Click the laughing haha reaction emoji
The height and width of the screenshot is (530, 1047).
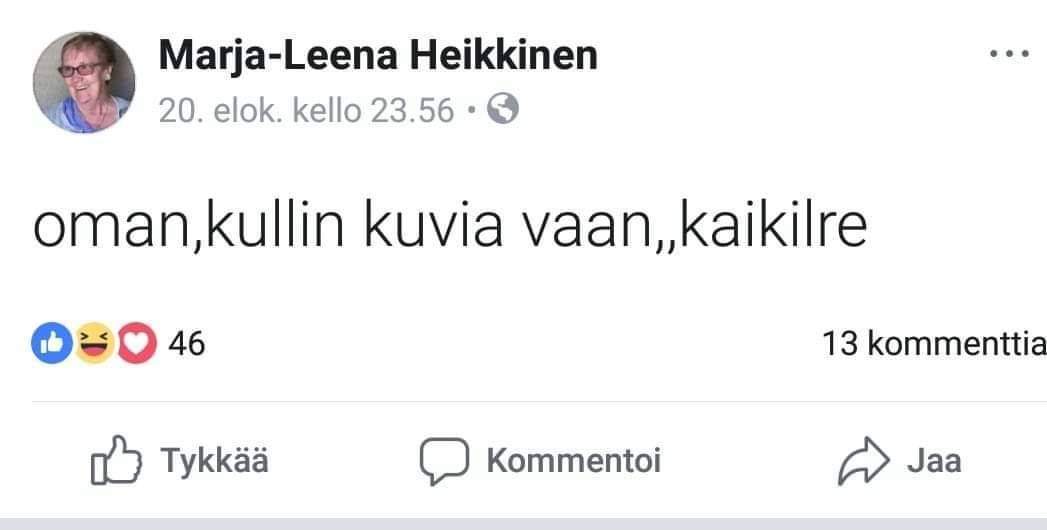94,344
